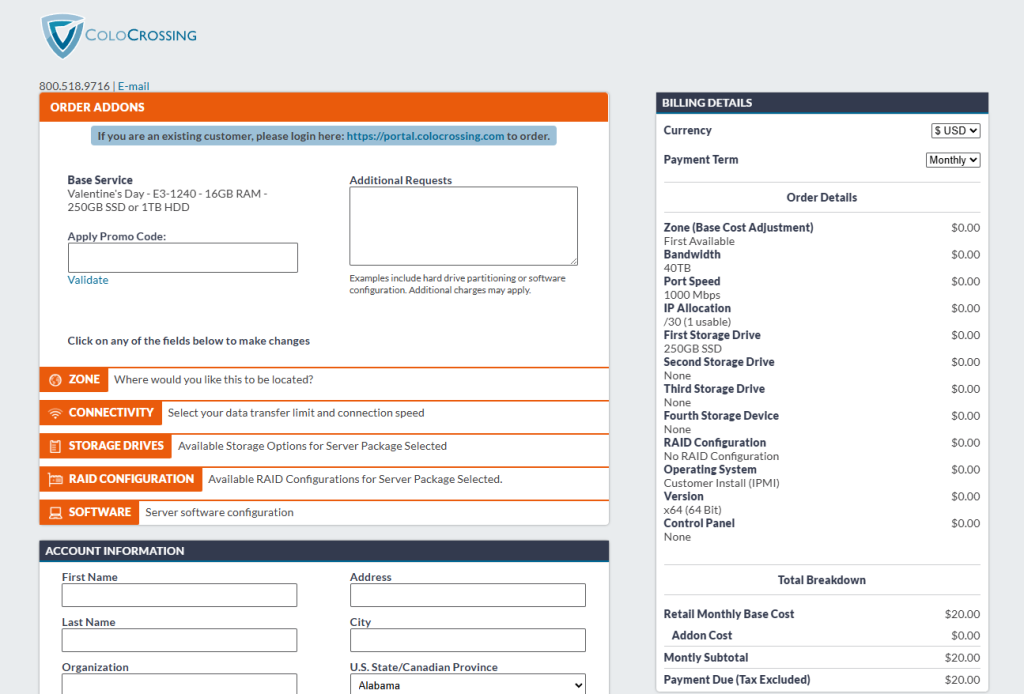Expand the STORAGE DRIVES section

click(116, 446)
